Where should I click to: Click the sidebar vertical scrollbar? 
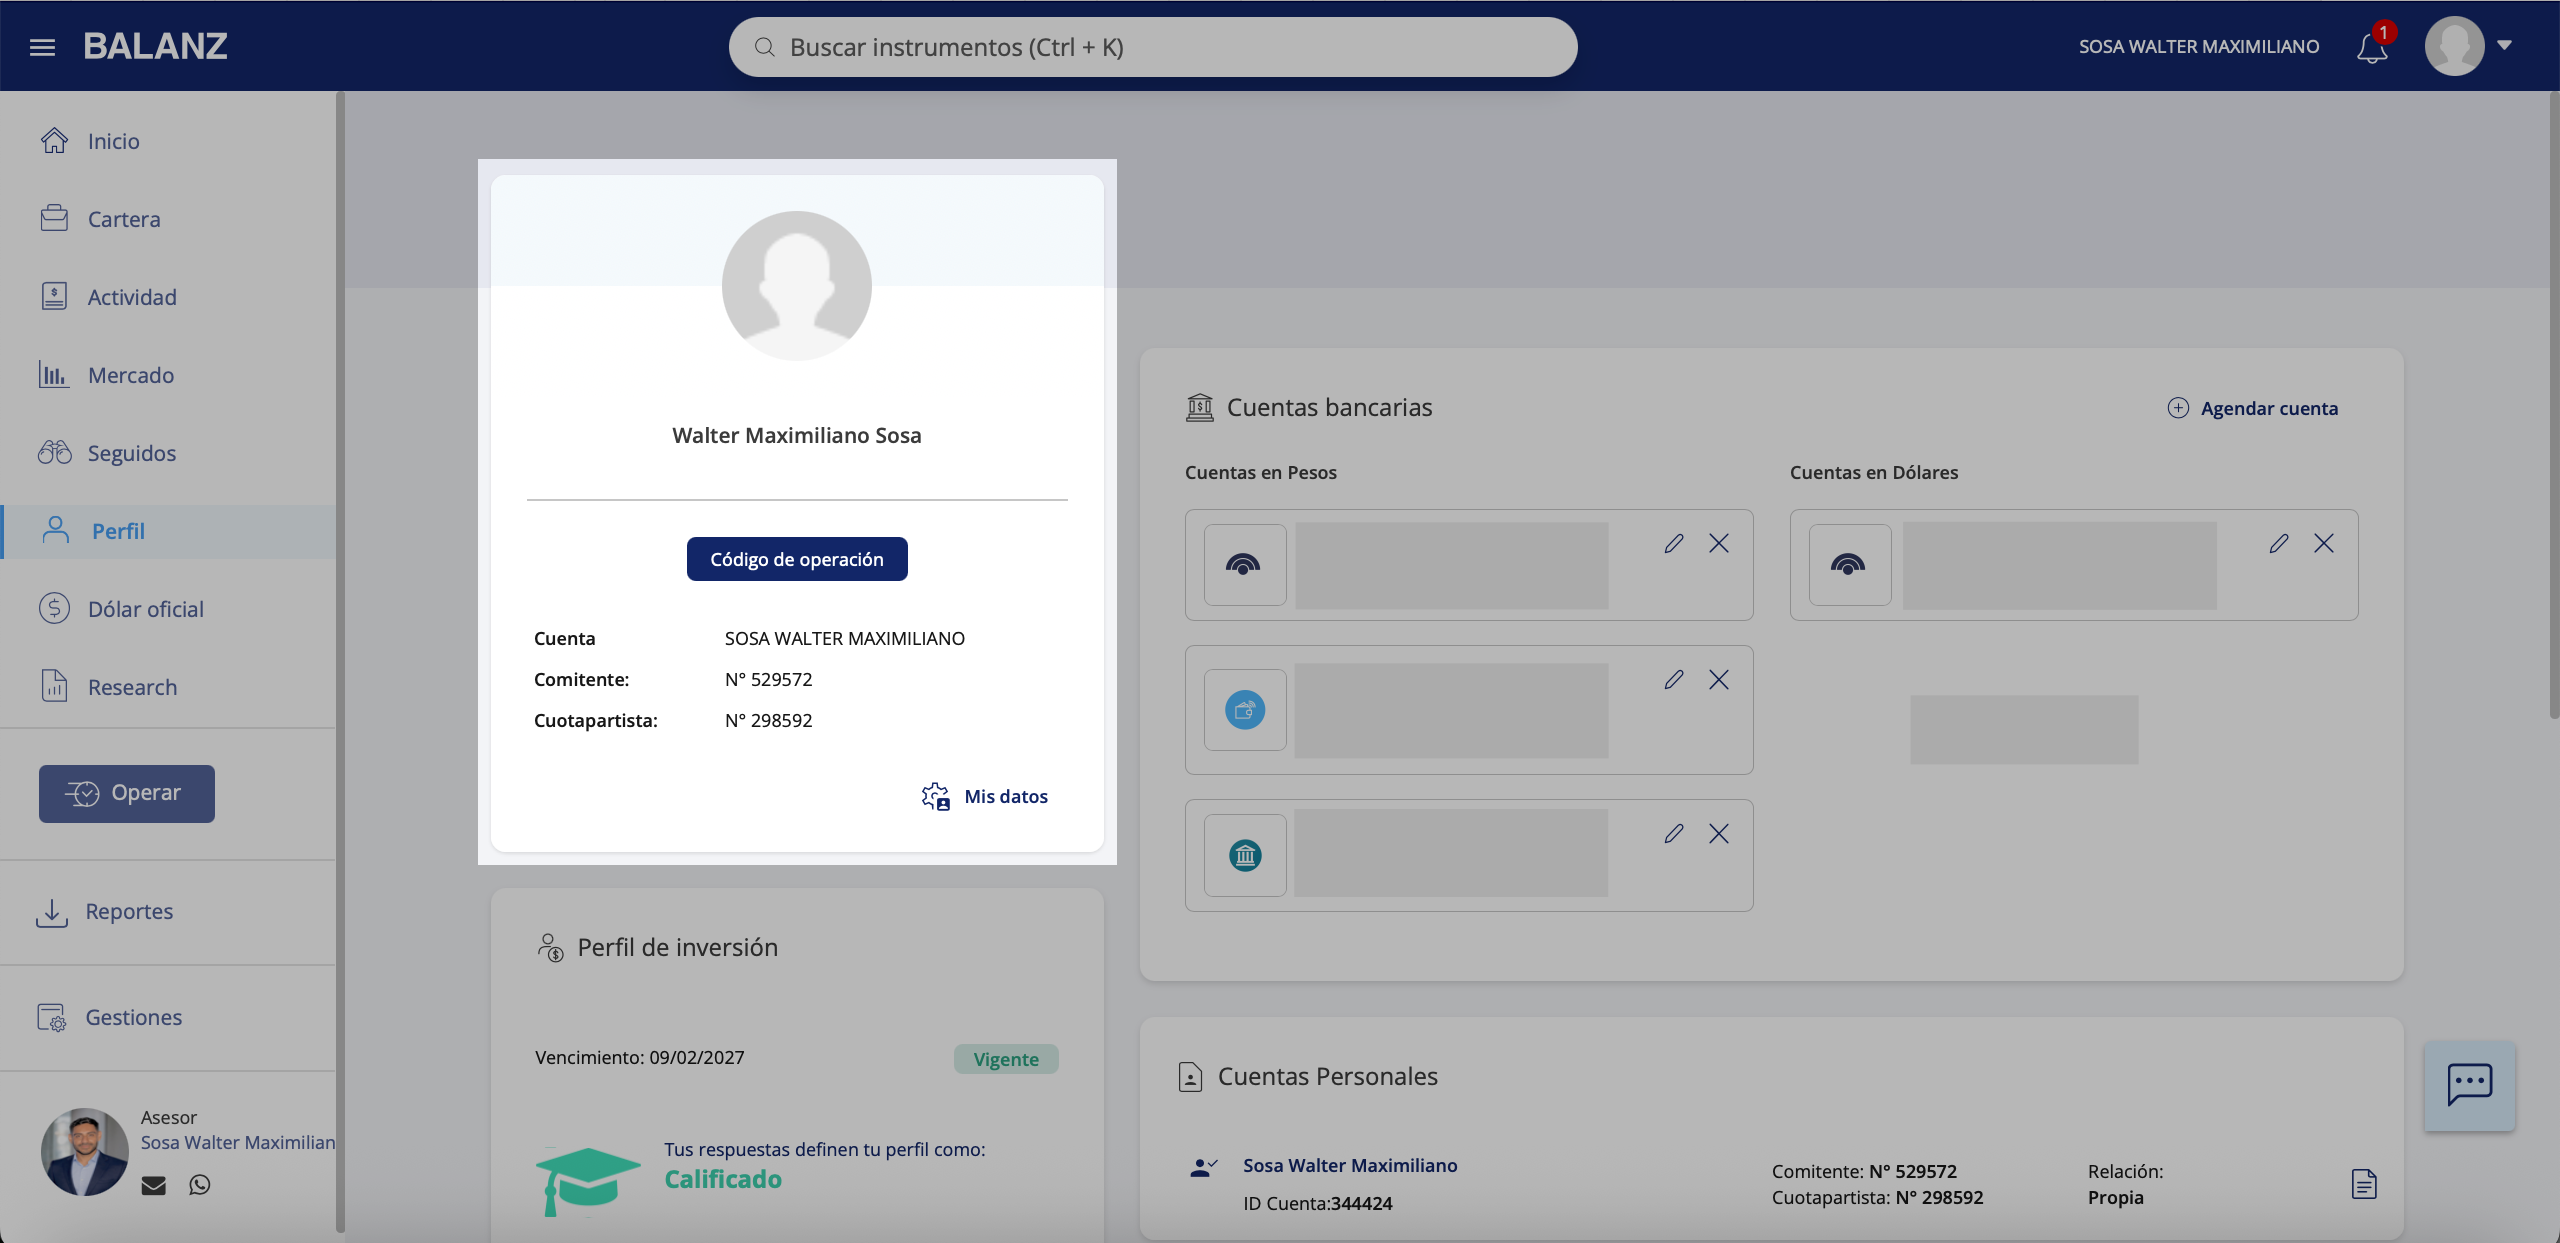coord(340,660)
